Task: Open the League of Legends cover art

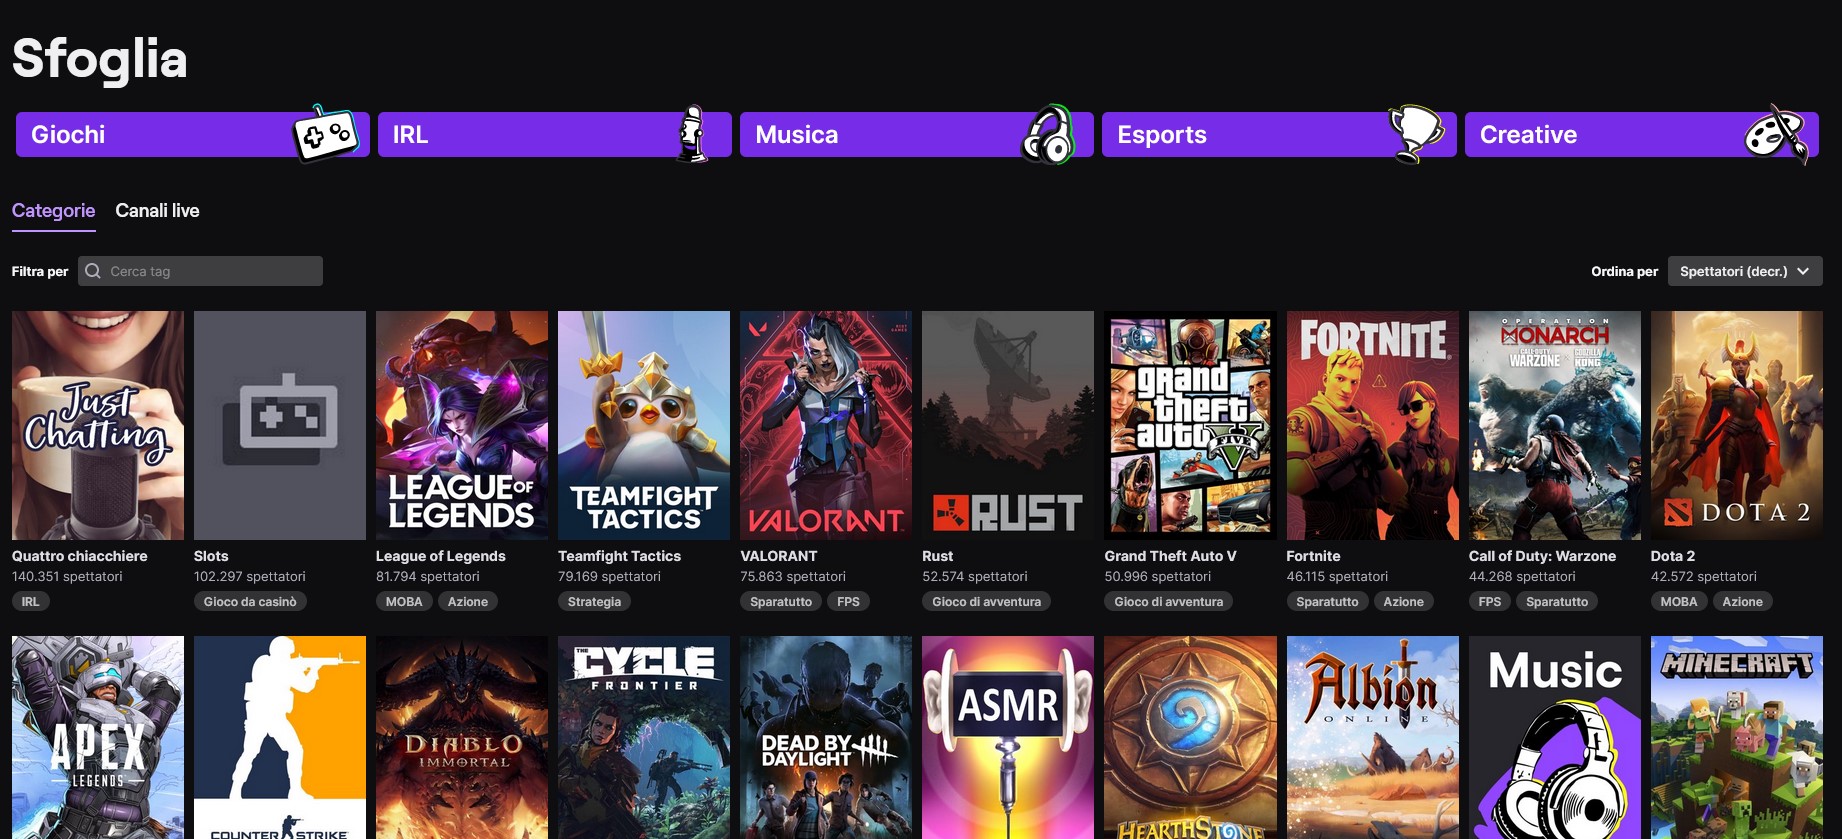Action: 462,425
